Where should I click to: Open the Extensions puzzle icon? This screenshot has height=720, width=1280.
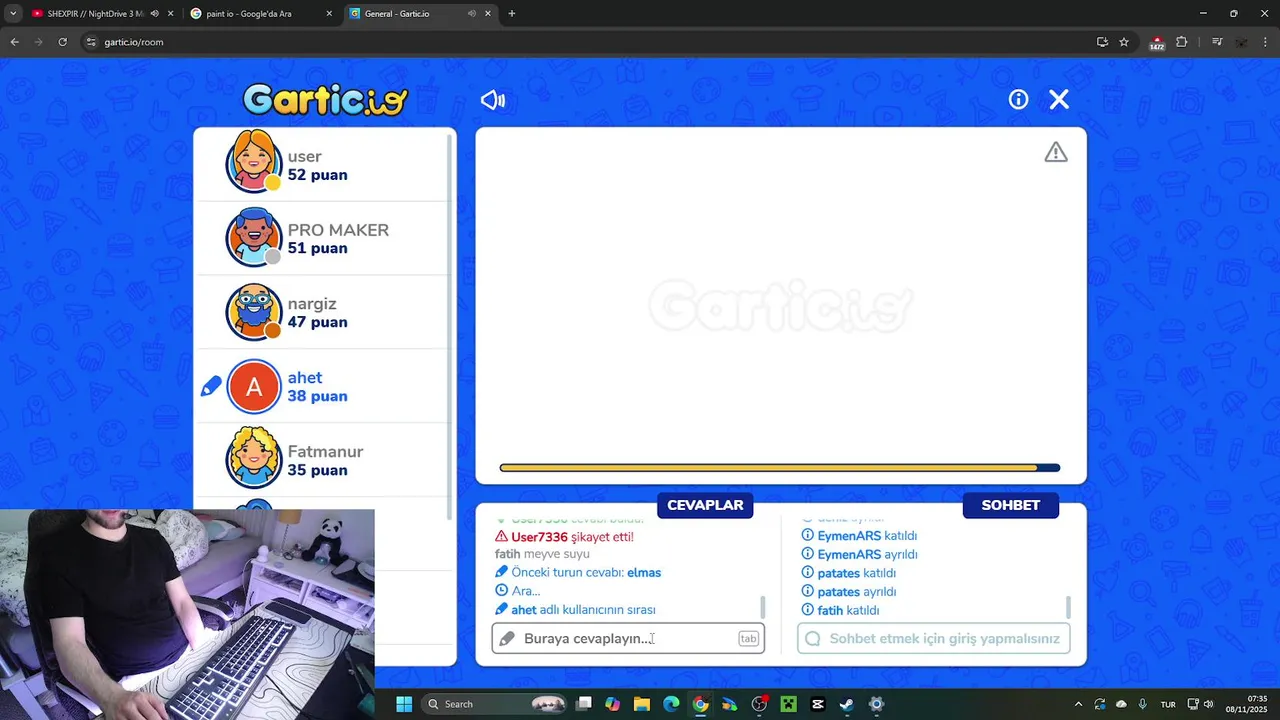pyautogui.click(x=1181, y=42)
